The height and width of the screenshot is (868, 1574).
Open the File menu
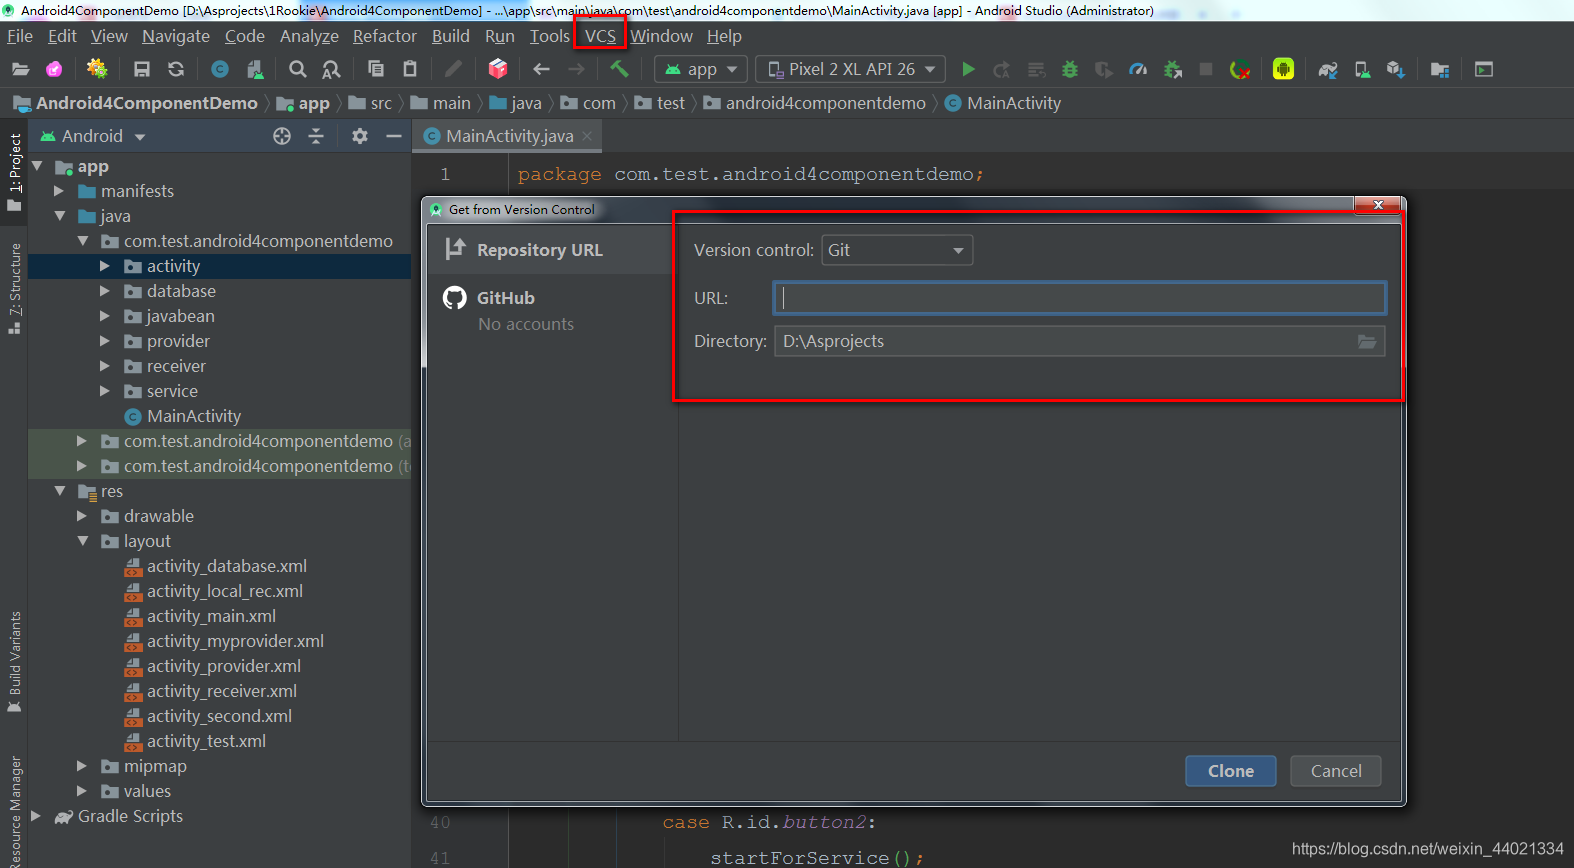(20, 36)
